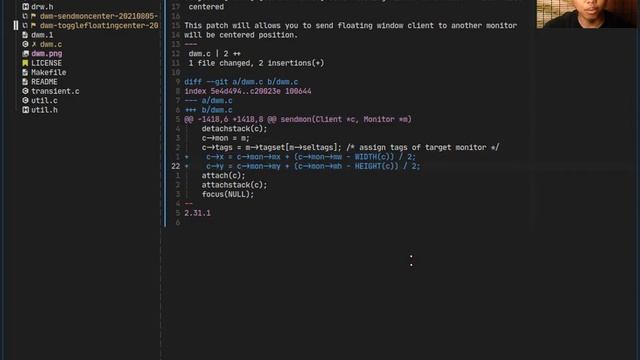640x360 pixels.
Task: Click the 'index 5e4d494..c20023e 100644' line
Action: 248,91
